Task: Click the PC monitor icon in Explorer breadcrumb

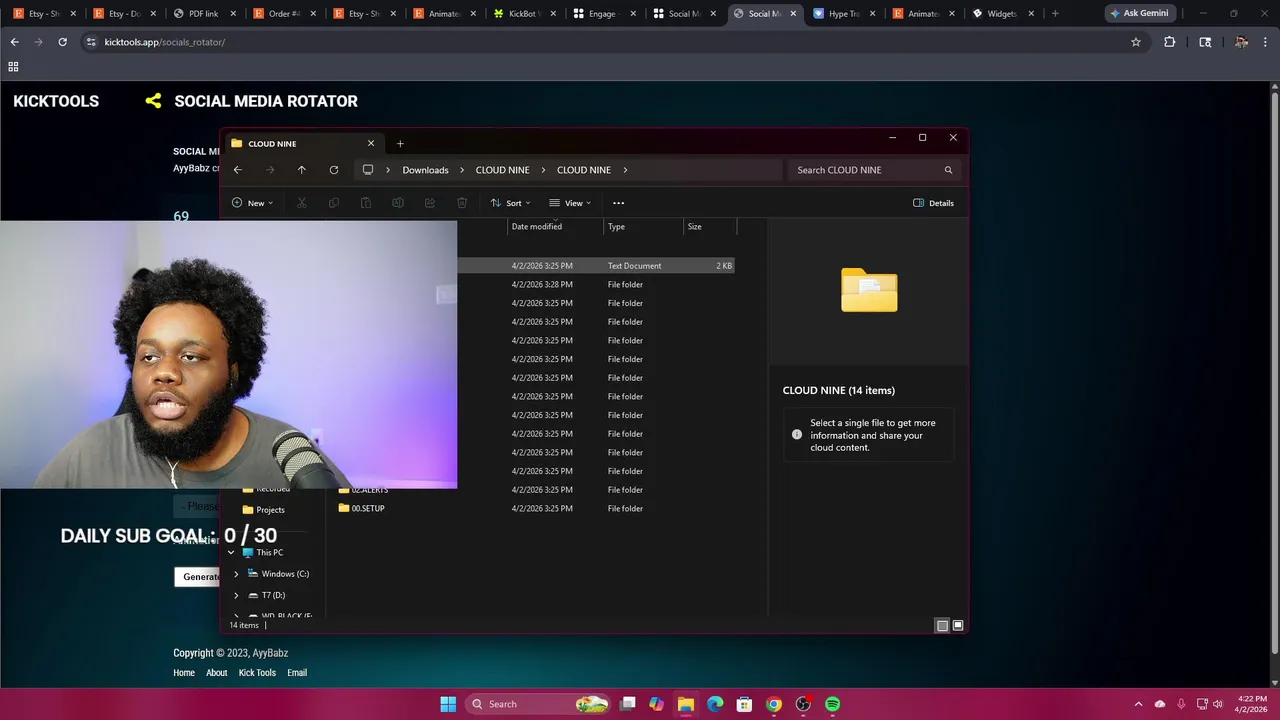Action: click(x=368, y=170)
